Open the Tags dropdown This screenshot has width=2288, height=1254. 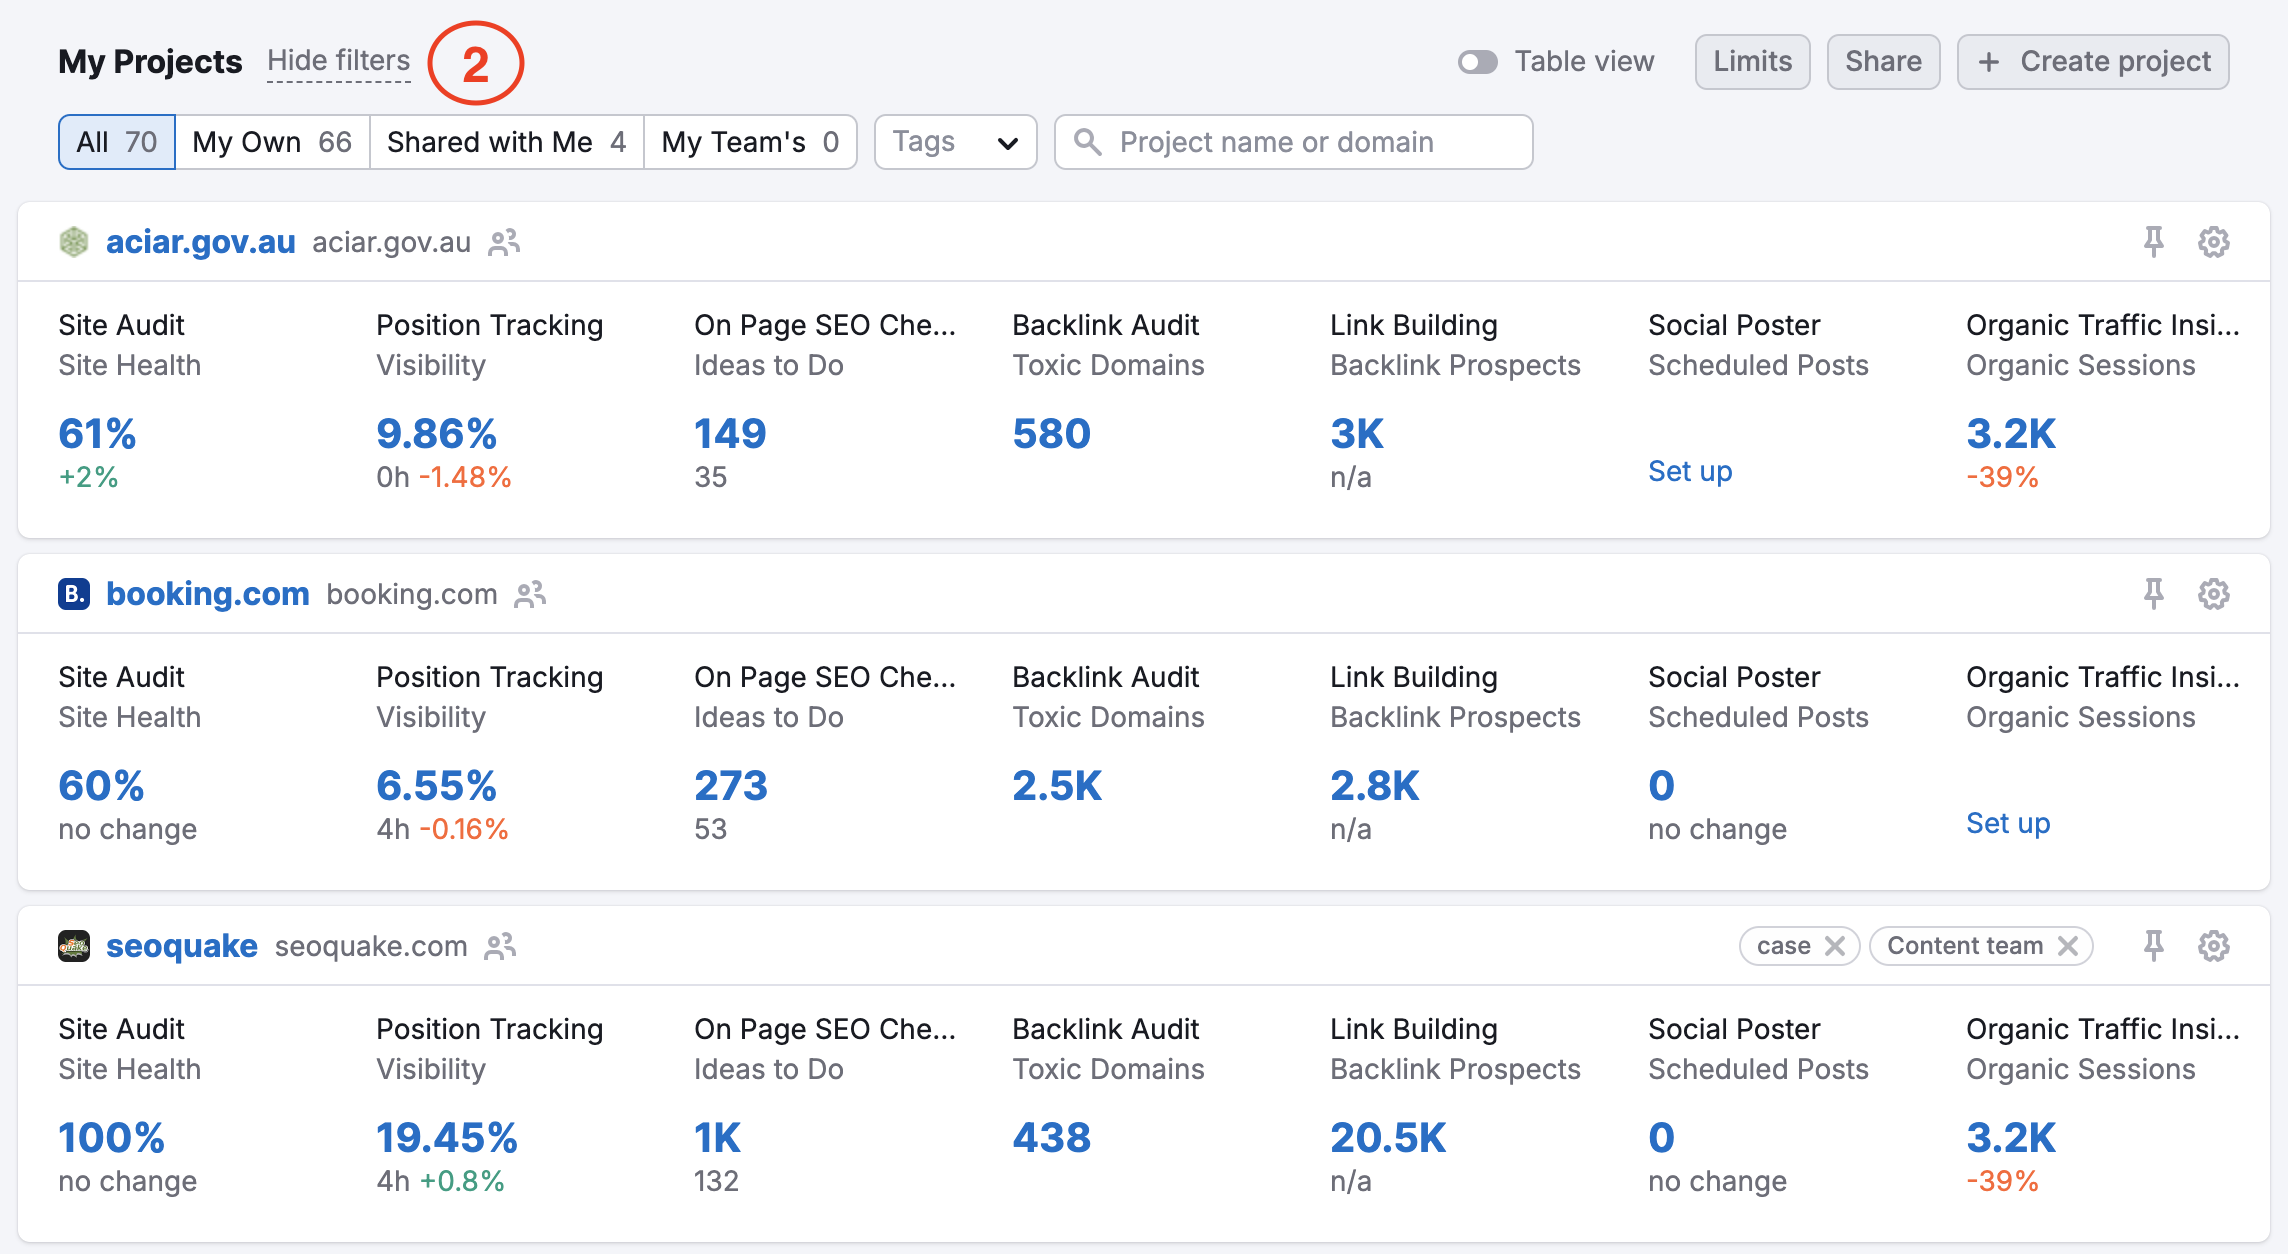955,142
